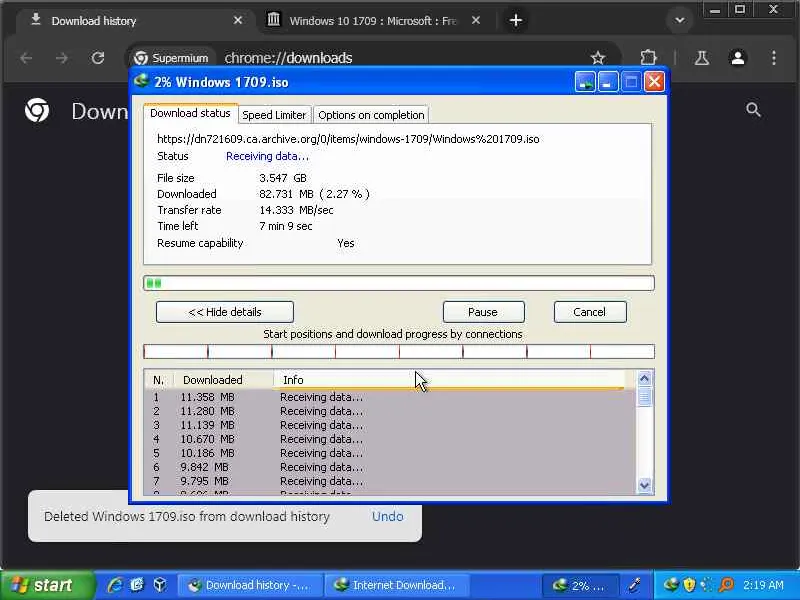The width and height of the screenshot is (800, 600).
Task: Click the taskbar clock showing 2:19 AM
Action: [x=763, y=585]
